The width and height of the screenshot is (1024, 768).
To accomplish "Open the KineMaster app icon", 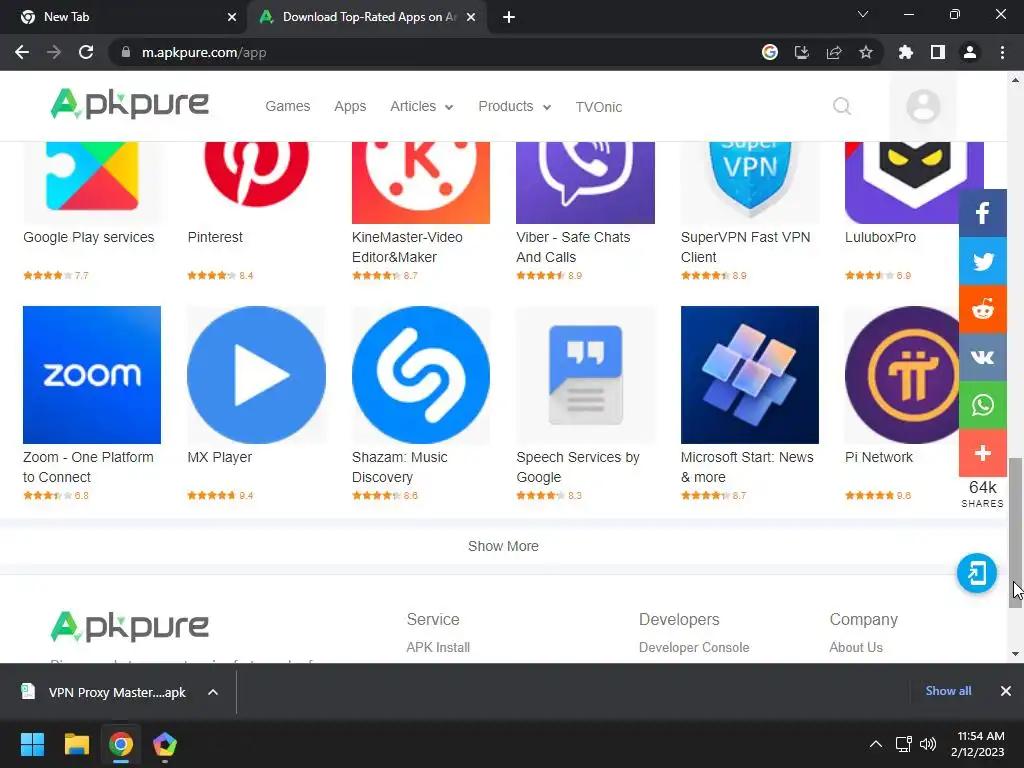I will pos(421,182).
